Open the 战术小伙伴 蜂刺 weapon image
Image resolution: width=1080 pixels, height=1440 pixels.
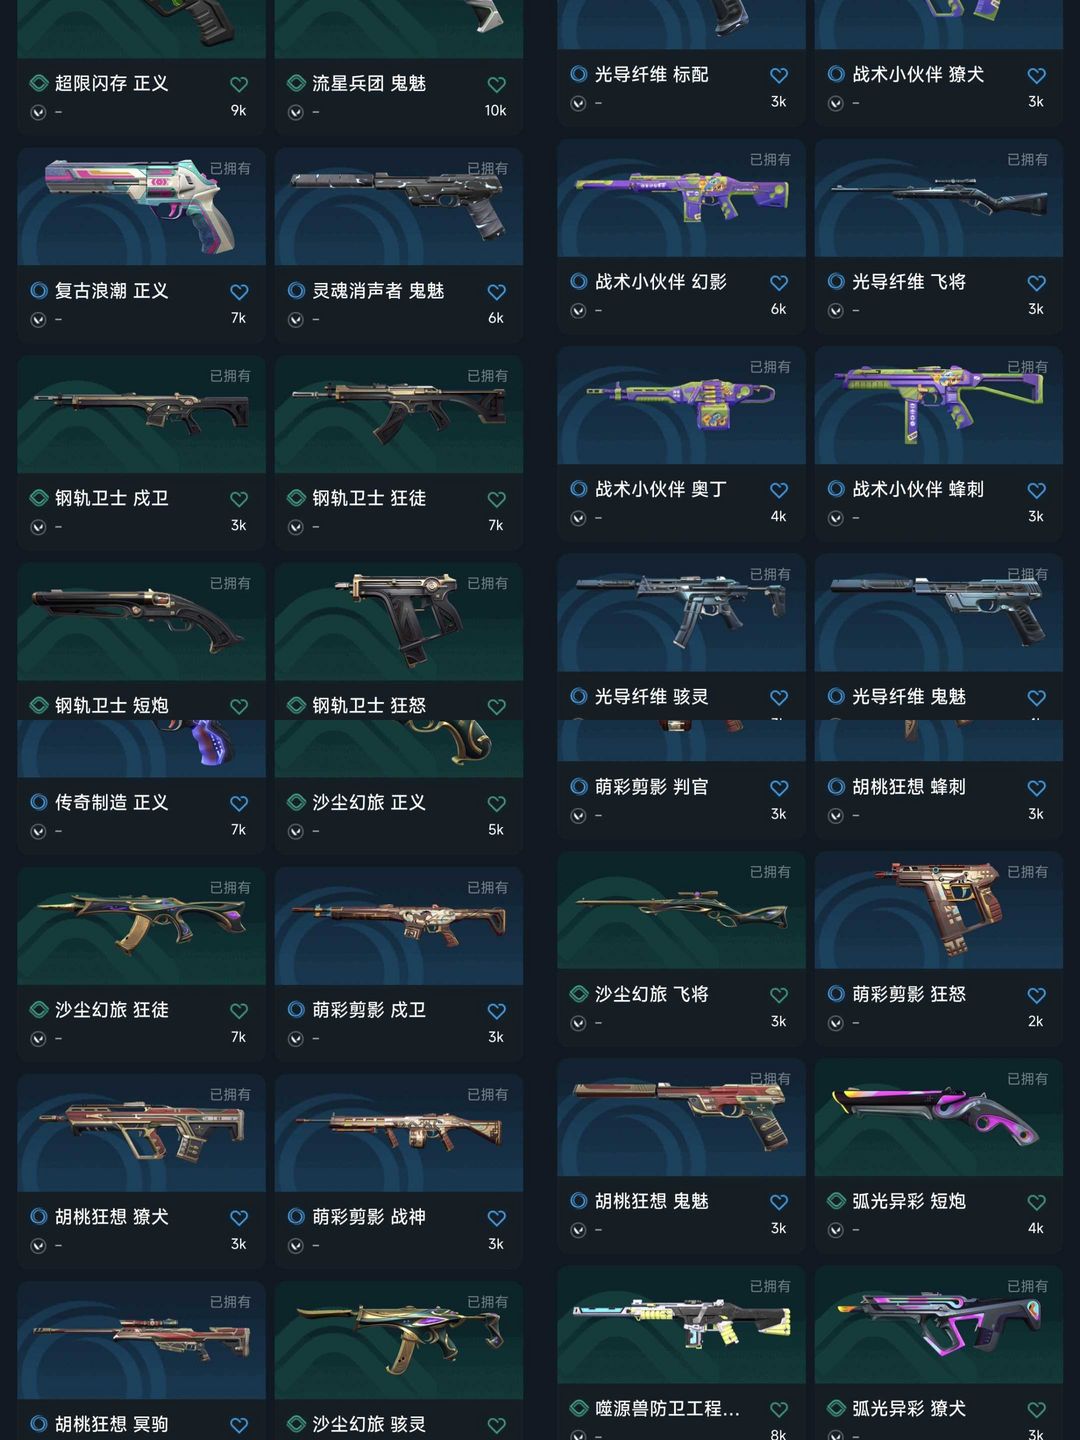click(x=939, y=405)
